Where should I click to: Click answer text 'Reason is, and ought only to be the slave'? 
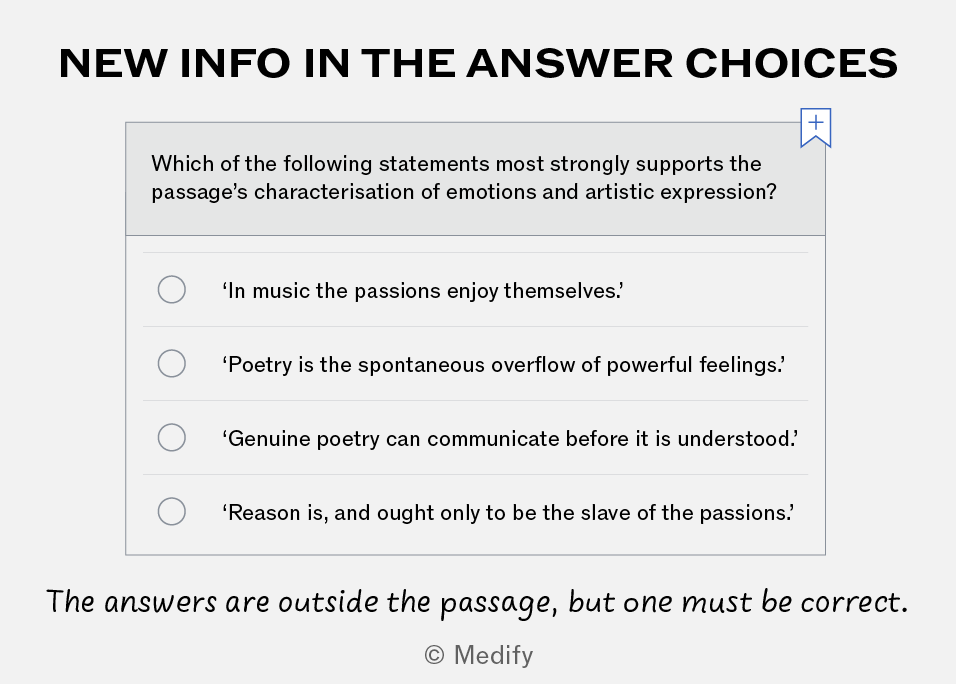coord(507,513)
